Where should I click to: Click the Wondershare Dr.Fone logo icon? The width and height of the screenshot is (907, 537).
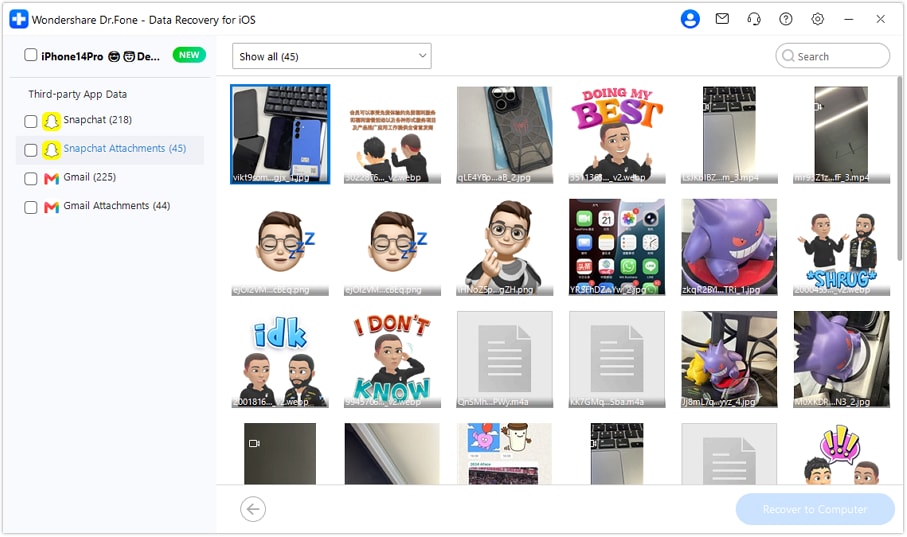coord(19,19)
